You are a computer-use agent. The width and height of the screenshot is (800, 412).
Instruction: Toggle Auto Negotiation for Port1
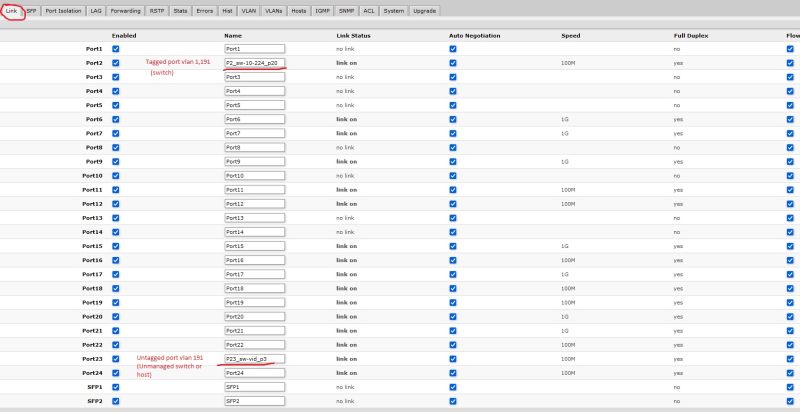coord(453,49)
